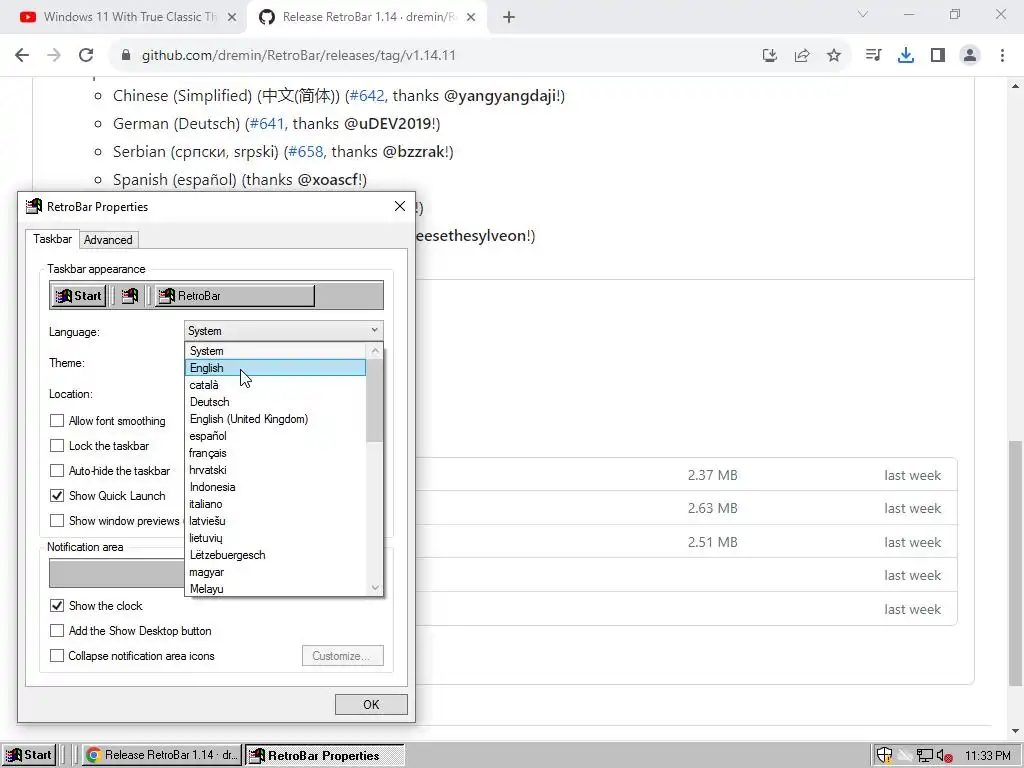Viewport: 1024px width, 768px height.
Task: Open the media control icon in Chrome's toolbar
Action: point(873,56)
